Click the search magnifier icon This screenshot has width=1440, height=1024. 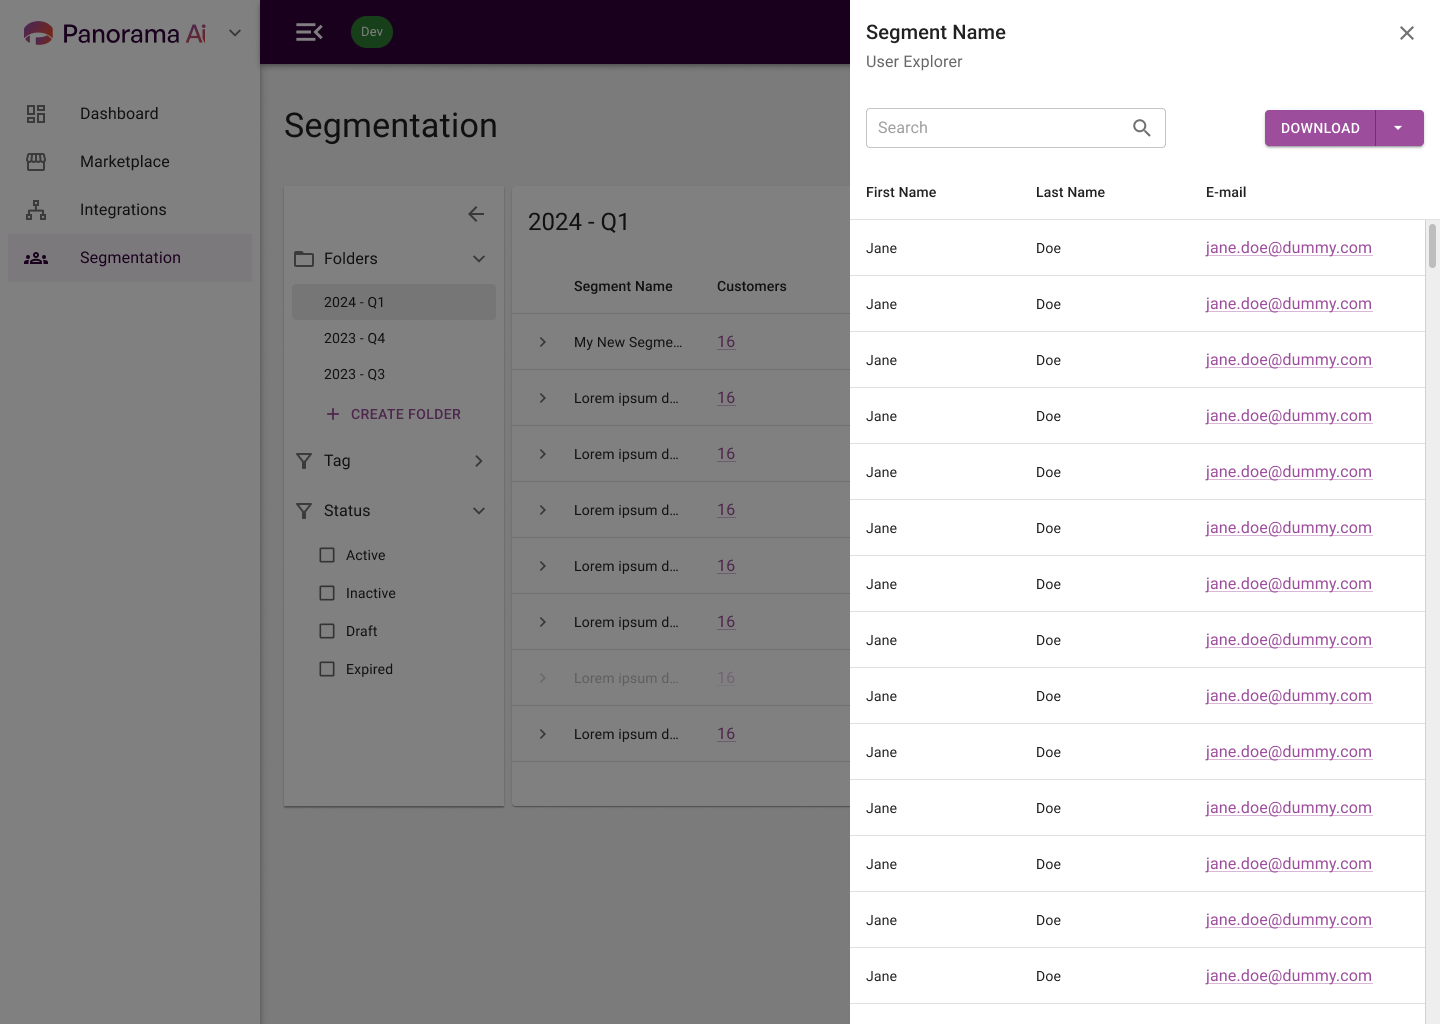coord(1142,128)
